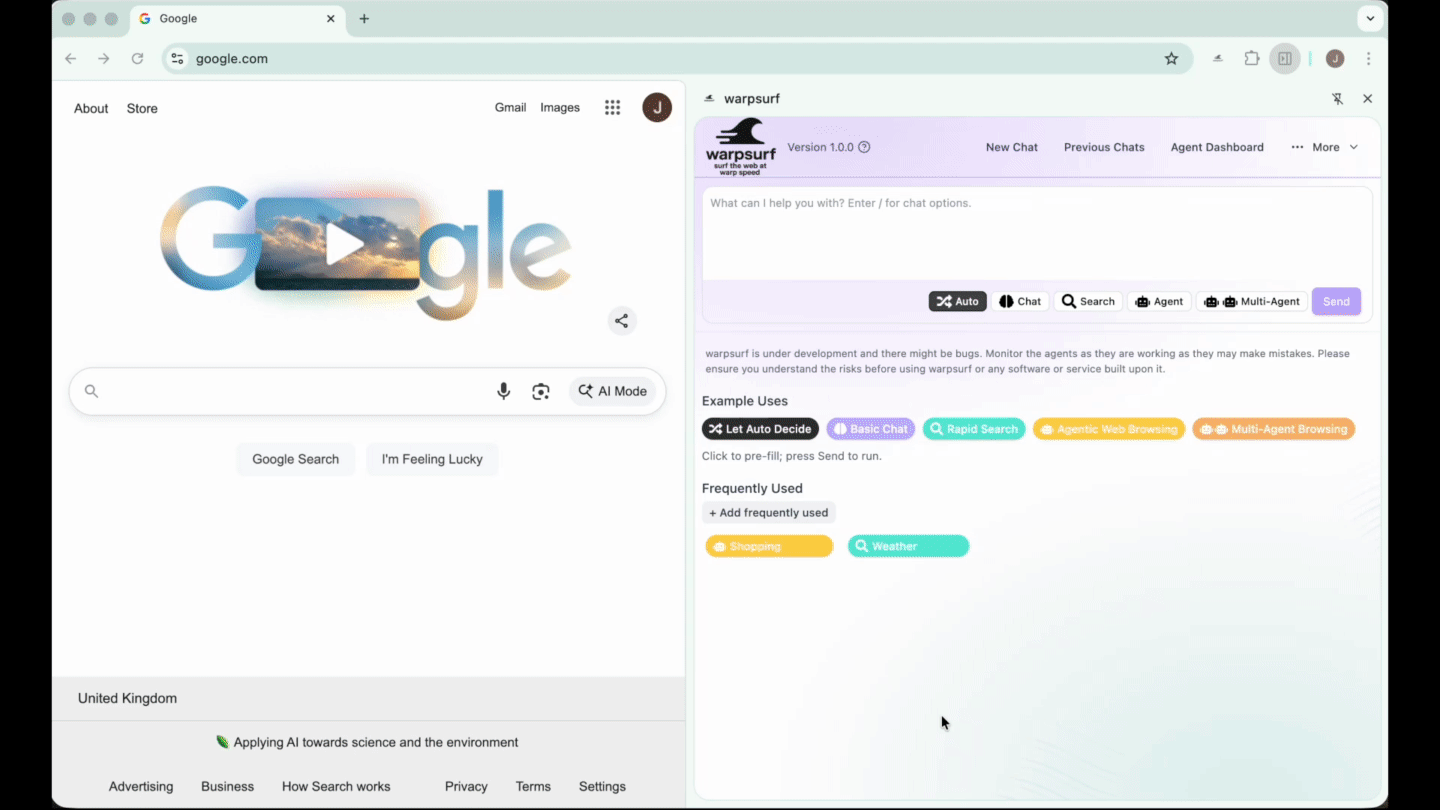Unpin the warpsurf side panel
The image size is (1440, 810).
[x=1337, y=99]
